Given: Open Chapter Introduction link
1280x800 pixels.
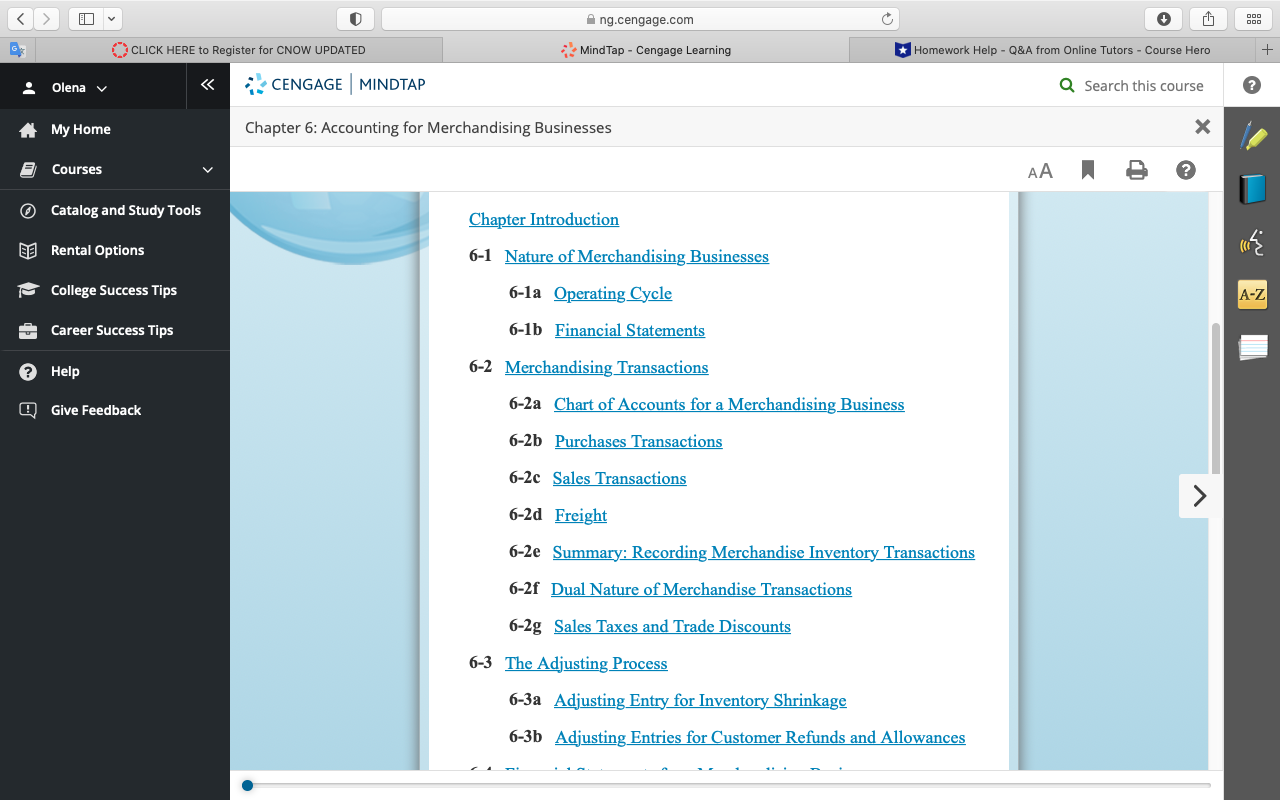Looking at the screenshot, I should [x=544, y=219].
